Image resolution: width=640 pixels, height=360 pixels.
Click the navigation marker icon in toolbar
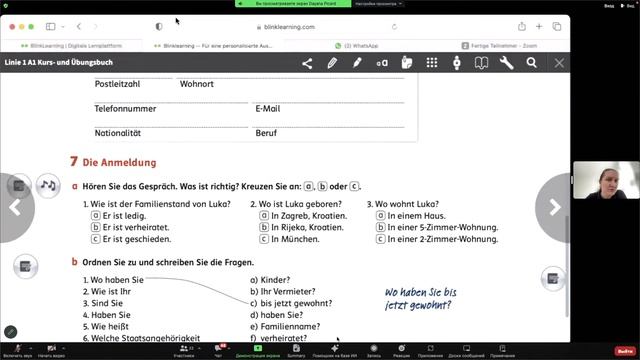point(457,63)
